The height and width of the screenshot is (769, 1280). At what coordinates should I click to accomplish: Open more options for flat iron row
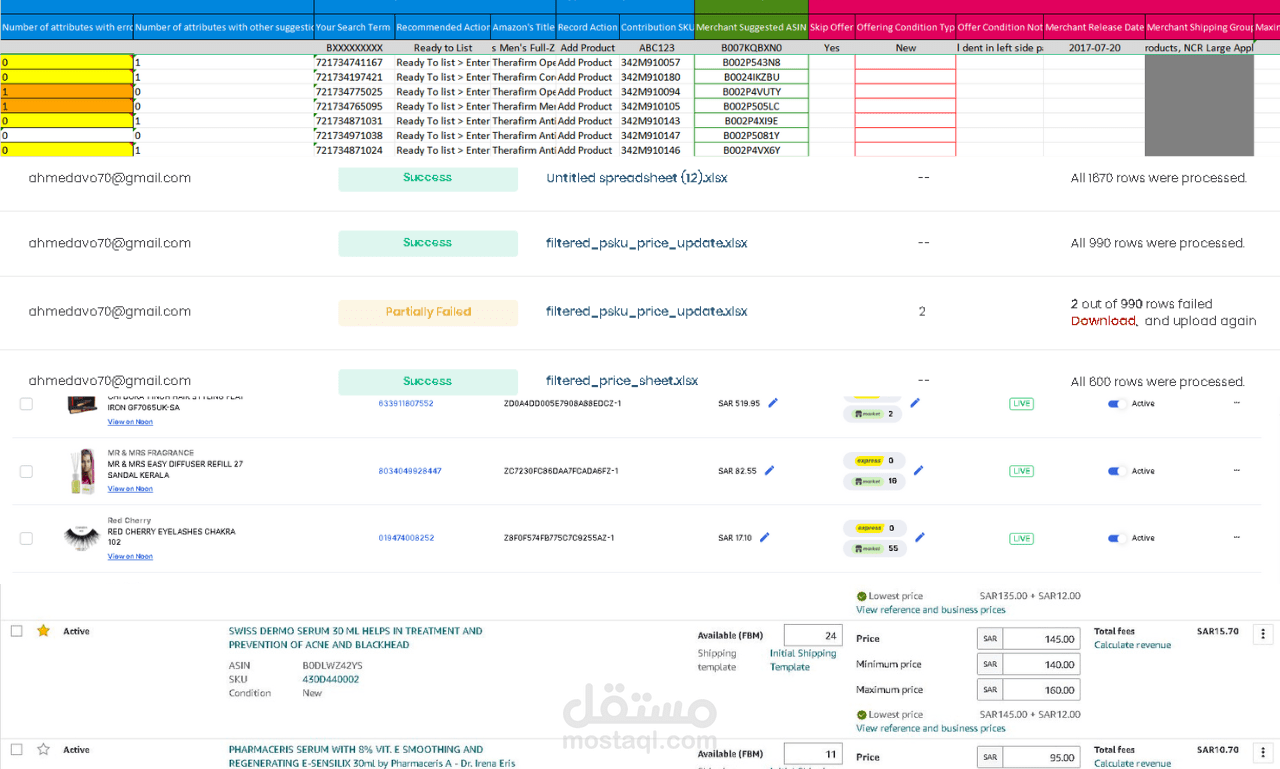[1237, 403]
